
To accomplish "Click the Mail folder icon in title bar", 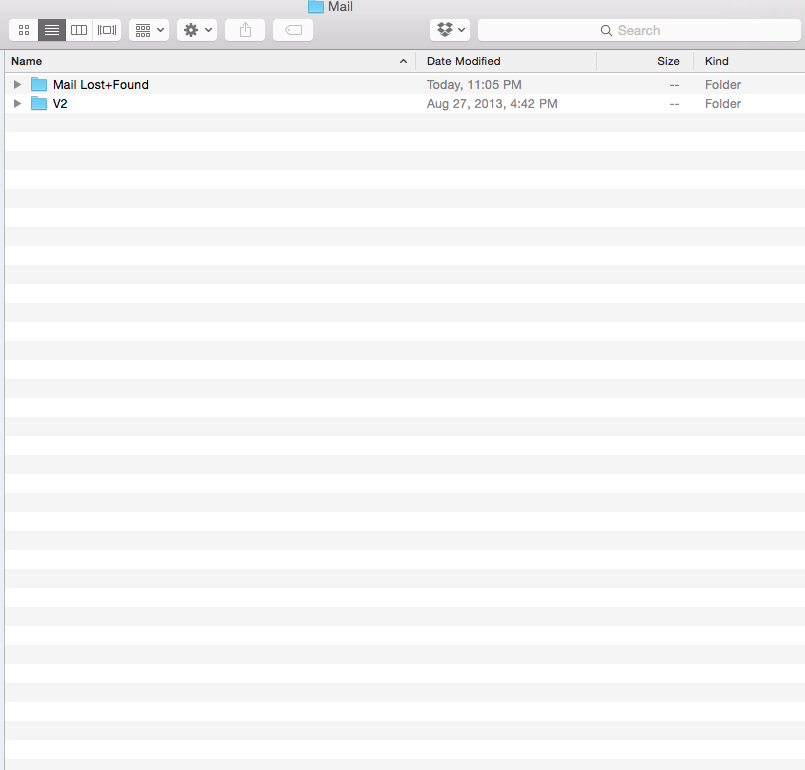I will 316,6.
